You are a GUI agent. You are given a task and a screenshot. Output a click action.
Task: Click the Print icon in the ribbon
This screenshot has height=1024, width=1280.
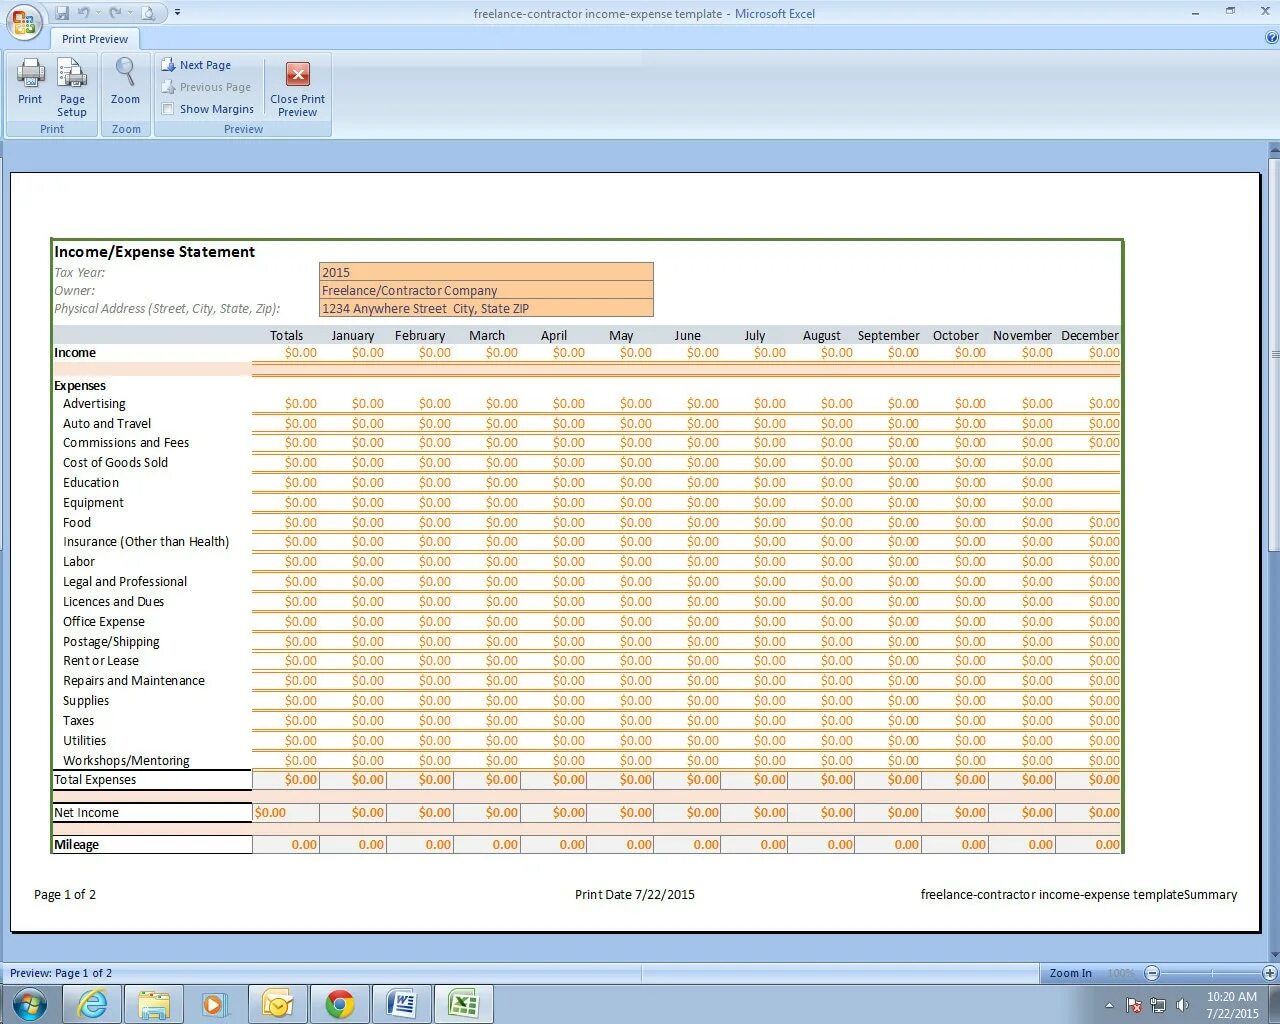coord(30,80)
